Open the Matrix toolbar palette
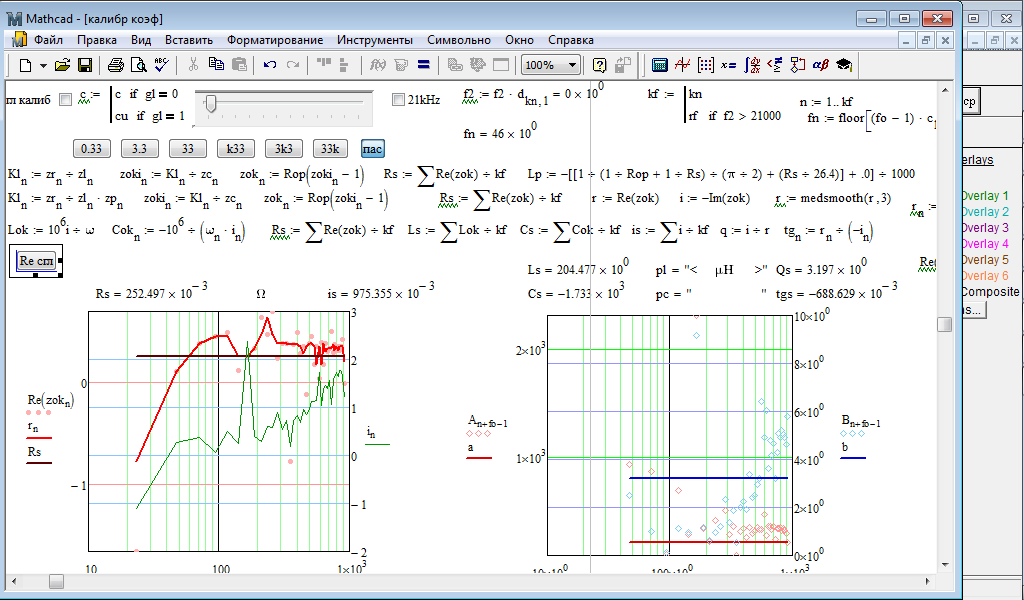 [706, 65]
